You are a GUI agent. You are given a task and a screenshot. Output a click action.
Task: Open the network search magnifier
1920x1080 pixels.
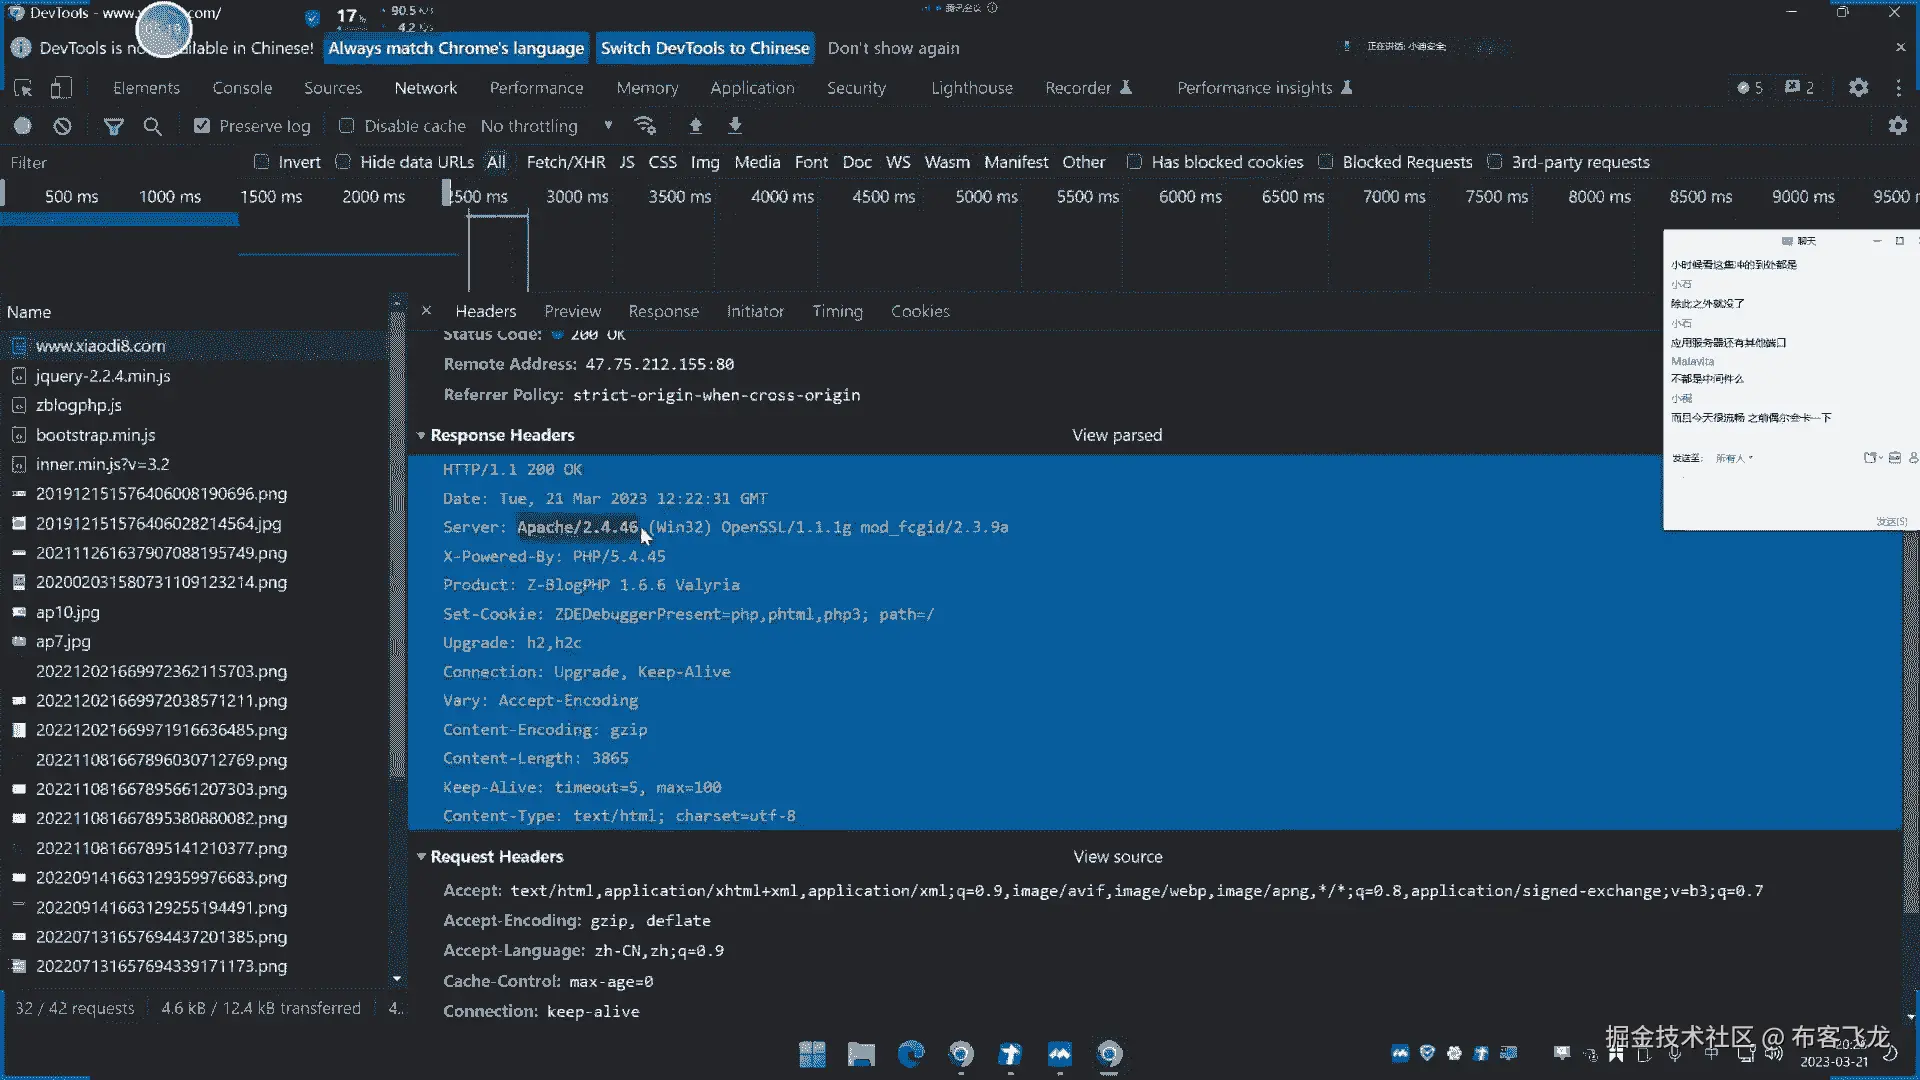coord(152,126)
